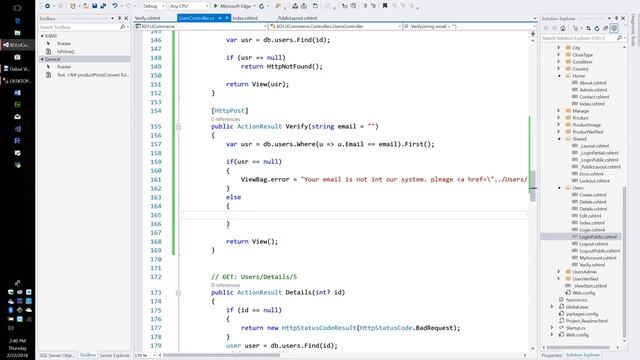Undo the last edit via toolbar
The image size is (640, 360).
tap(115, 6)
